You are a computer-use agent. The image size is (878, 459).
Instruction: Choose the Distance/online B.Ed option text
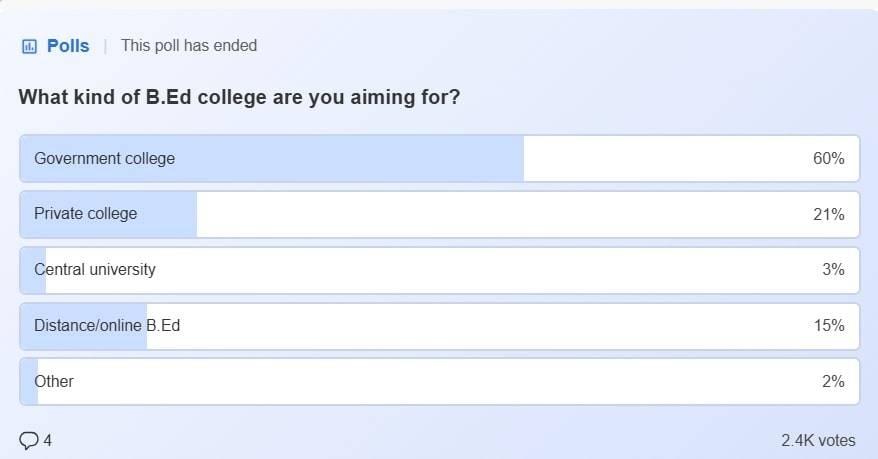pos(107,326)
